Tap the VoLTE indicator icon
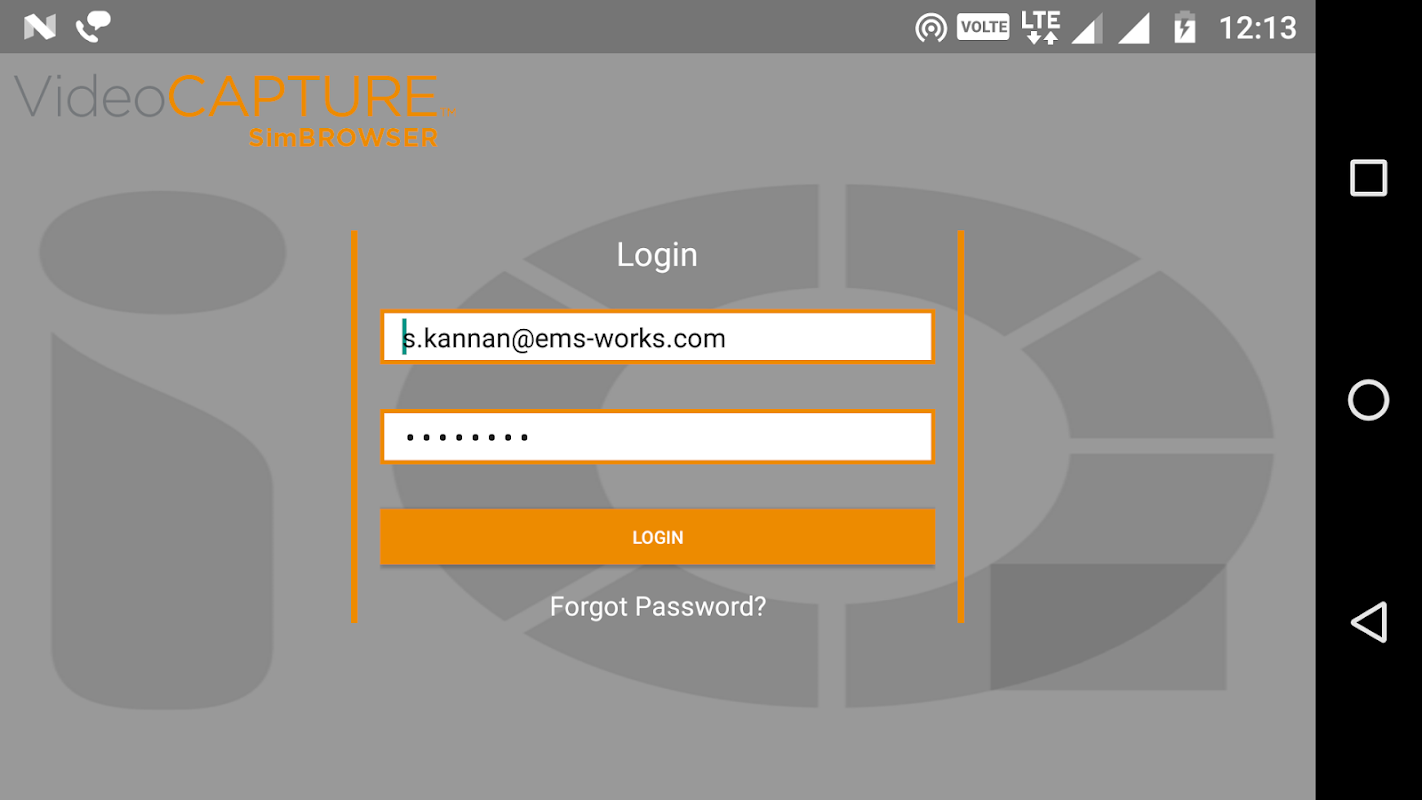The image size is (1422, 800). (983, 27)
